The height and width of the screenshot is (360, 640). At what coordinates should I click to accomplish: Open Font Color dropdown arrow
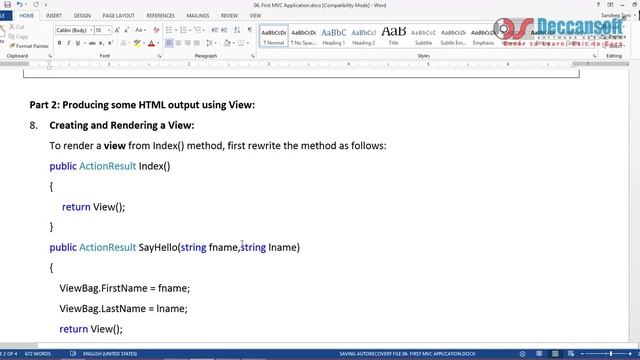tap(158, 43)
